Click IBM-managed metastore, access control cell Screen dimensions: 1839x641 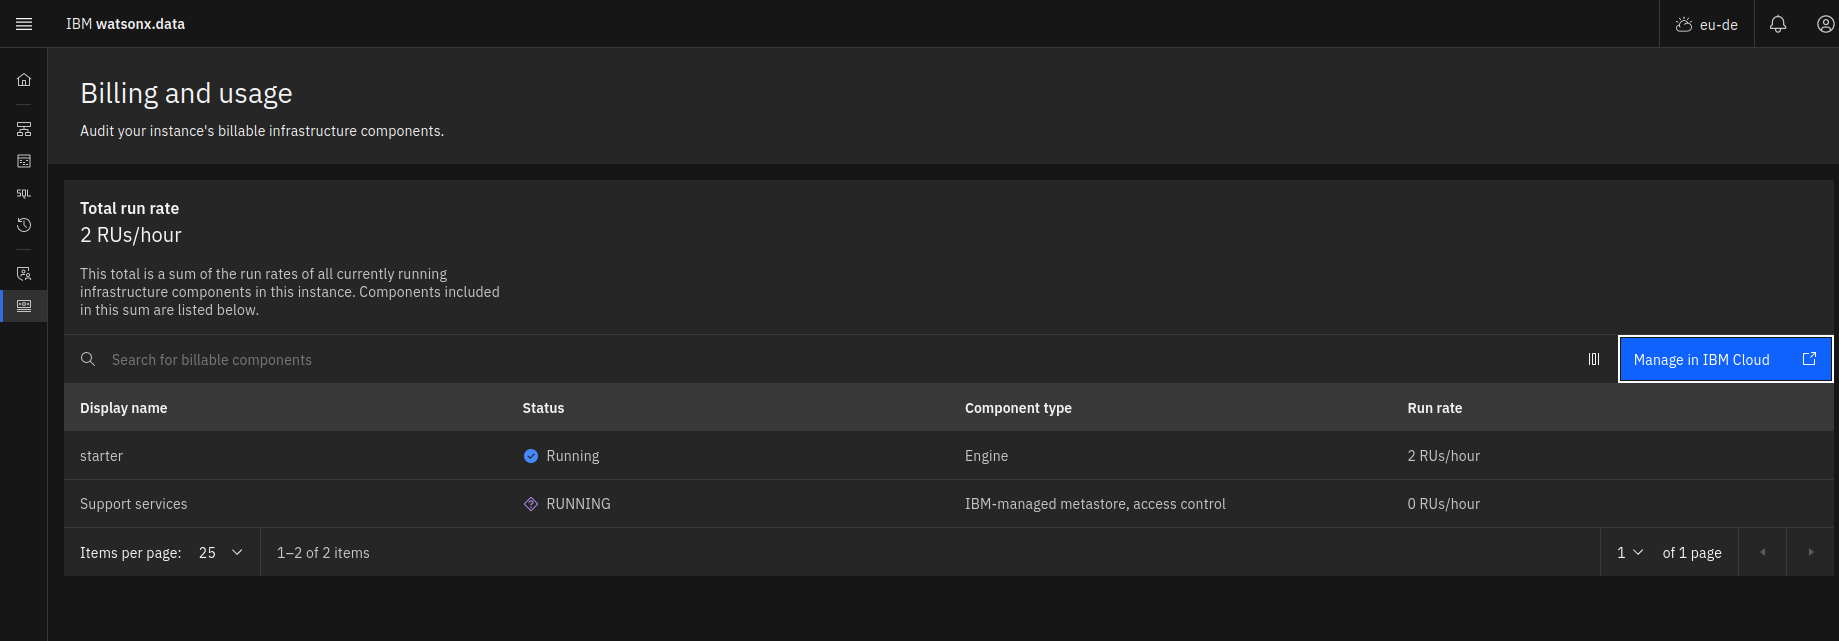(1095, 504)
